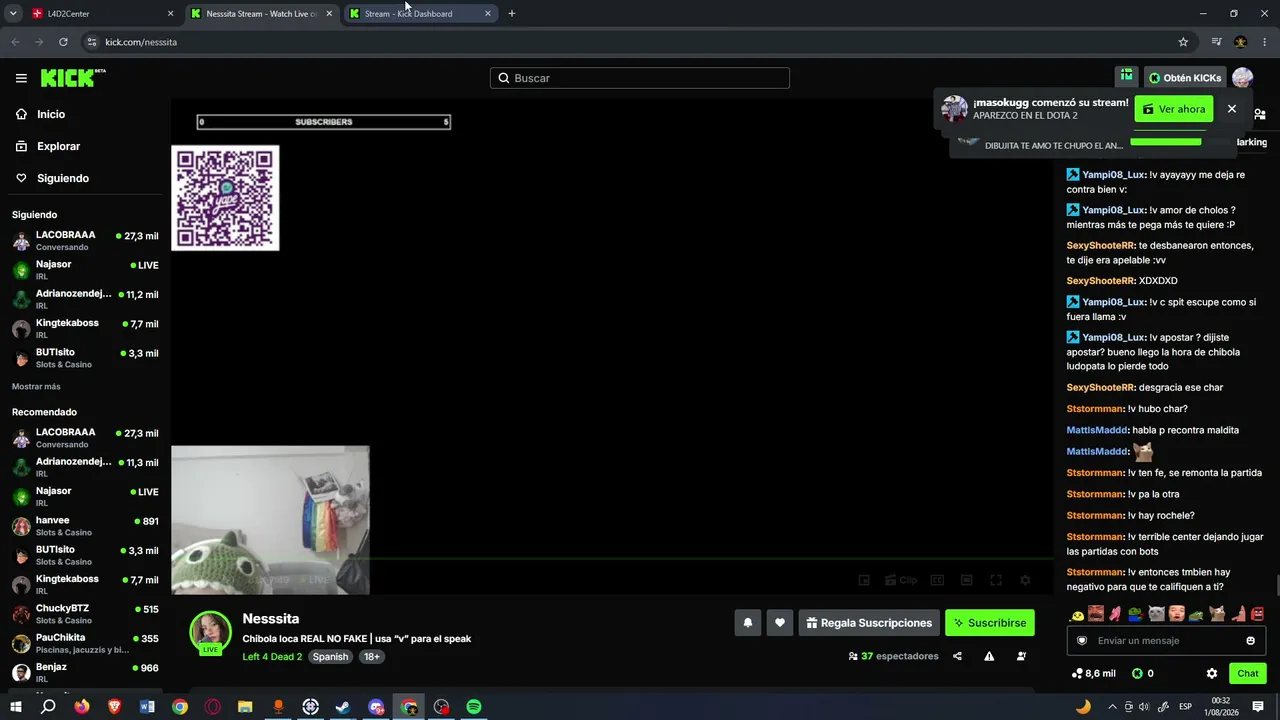The width and height of the screenshot is (1280, 720).
Task: Open Steam from the taskbar
Action: click(343, 707)
